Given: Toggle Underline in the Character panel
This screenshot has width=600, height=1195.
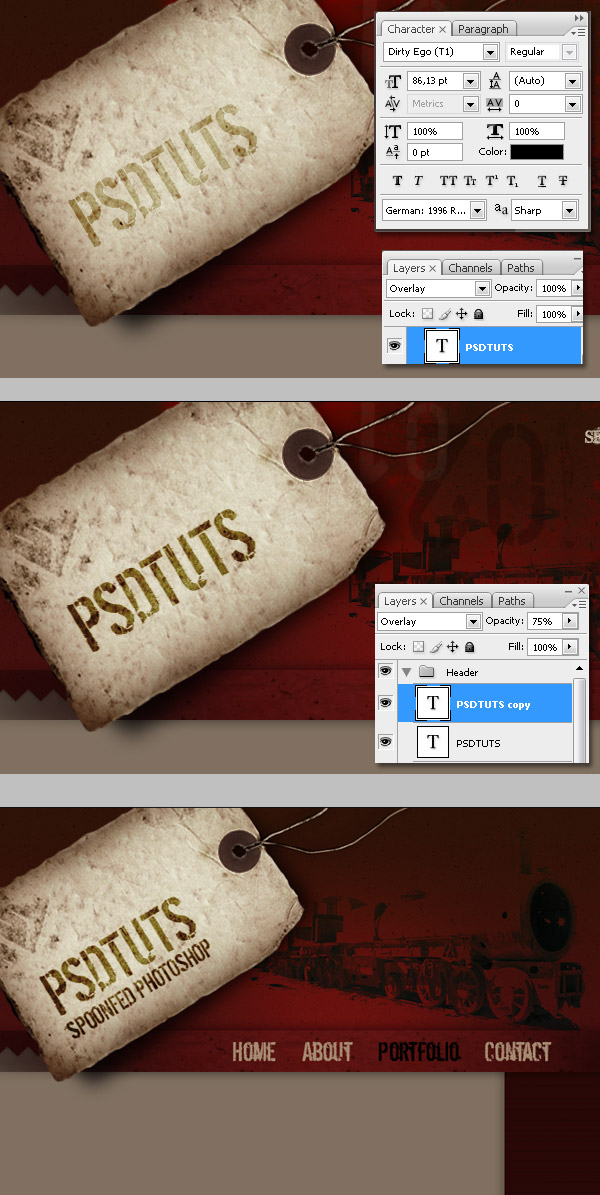Looking at the screenshot, I should tap(542, 181).
